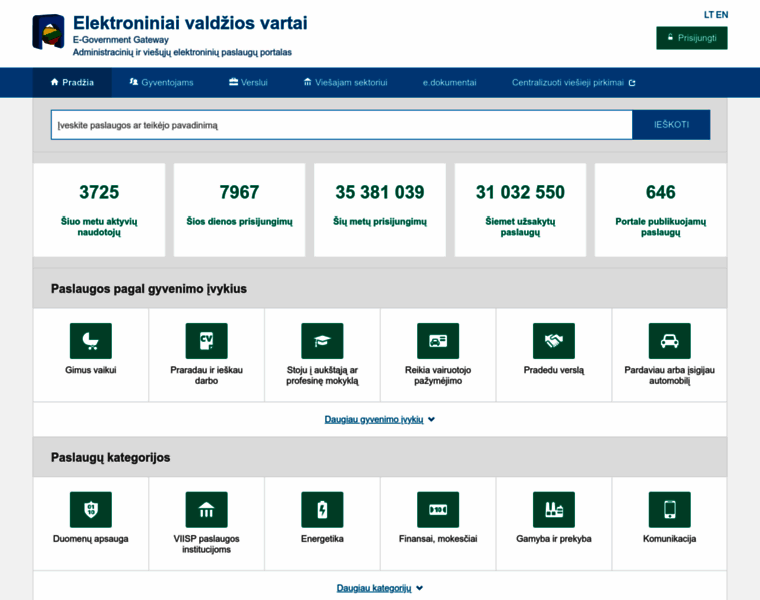Viewport: 760px width, 600px height.
Task: Open the Pradedu verslą handshake icon
Action: (x=553, y=341)
